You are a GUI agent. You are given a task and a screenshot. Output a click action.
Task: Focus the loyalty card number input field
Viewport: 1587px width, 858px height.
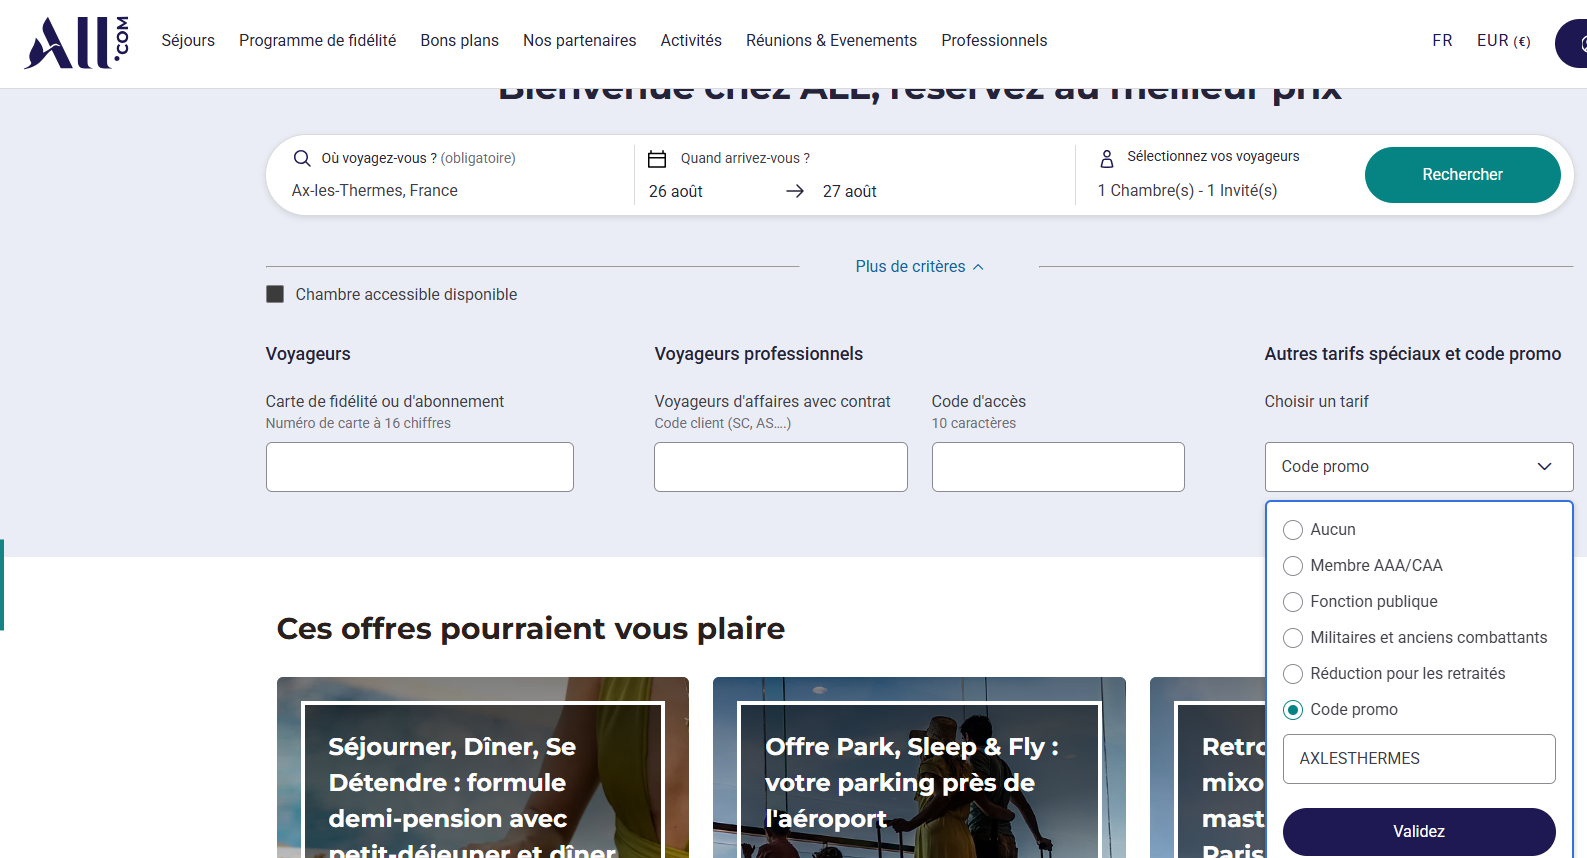[x=419, y=467]
